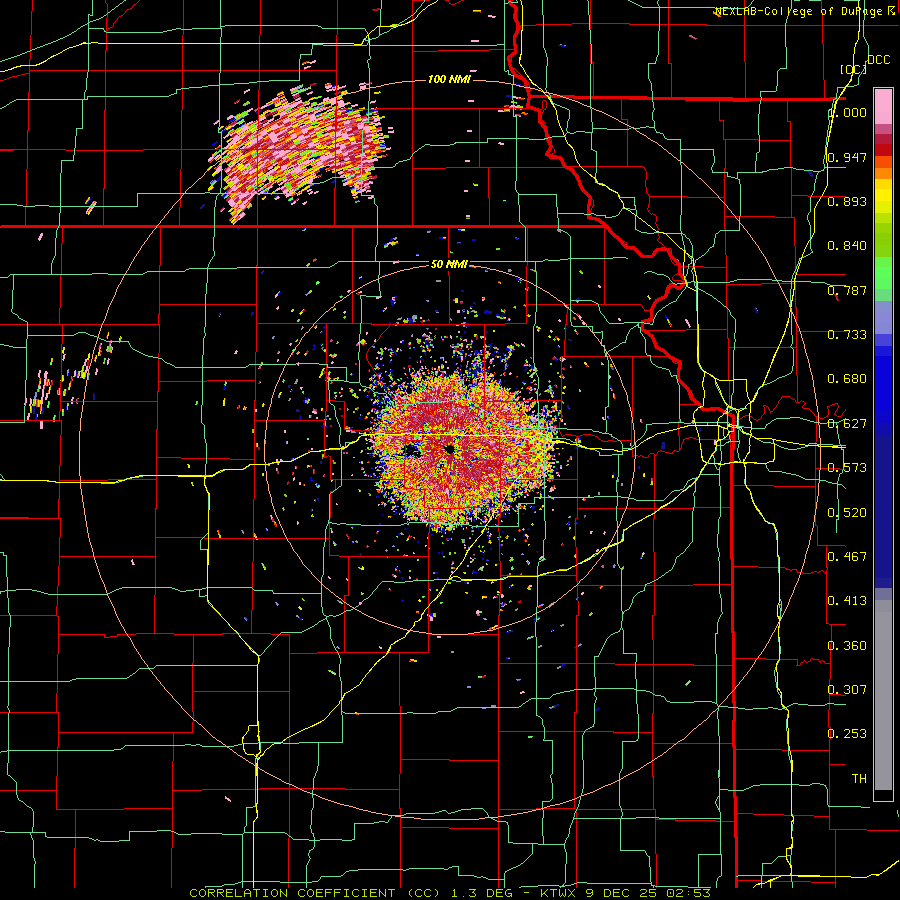Click the [CC] unit label
Viewport: 900px width, 900px height.
(853, 69)
